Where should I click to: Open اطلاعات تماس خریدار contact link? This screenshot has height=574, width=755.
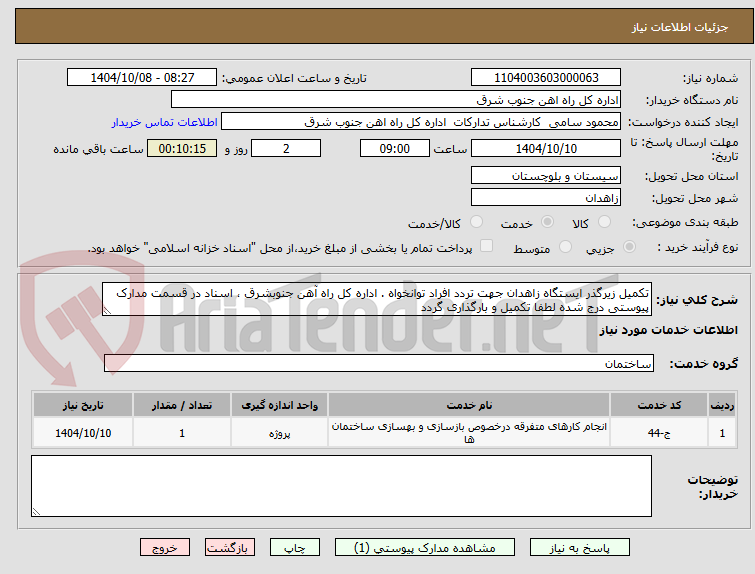pyautogui.click(x=165, y=122)
